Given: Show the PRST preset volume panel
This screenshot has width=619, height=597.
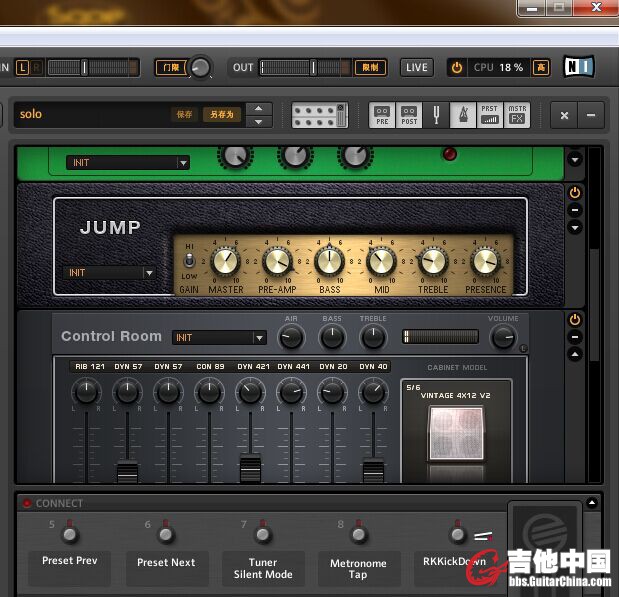Looking at the screenshot, I should pyautogui.click(x=490, y=115).
